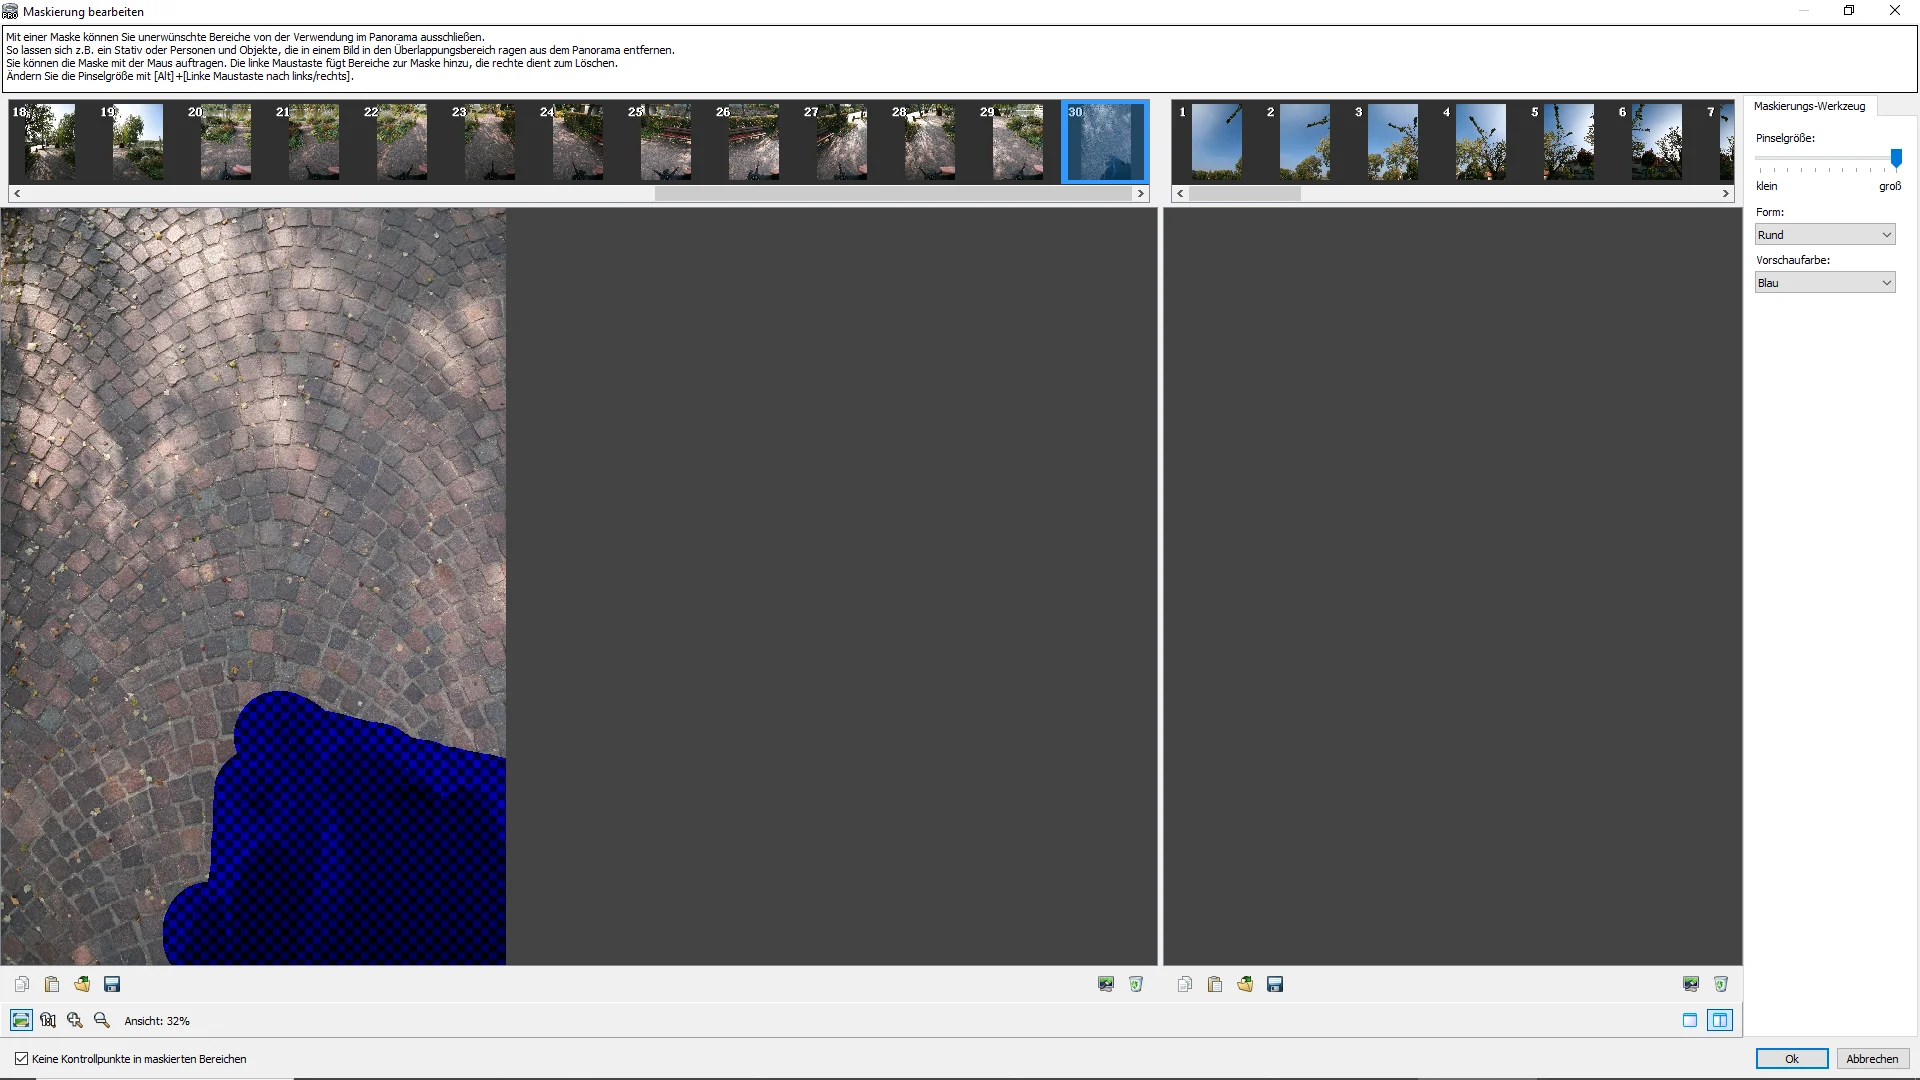Click the 'klein' label under the brush slider
This screenshot has height=1080, width=1920.
click(x=1767, y=186)
